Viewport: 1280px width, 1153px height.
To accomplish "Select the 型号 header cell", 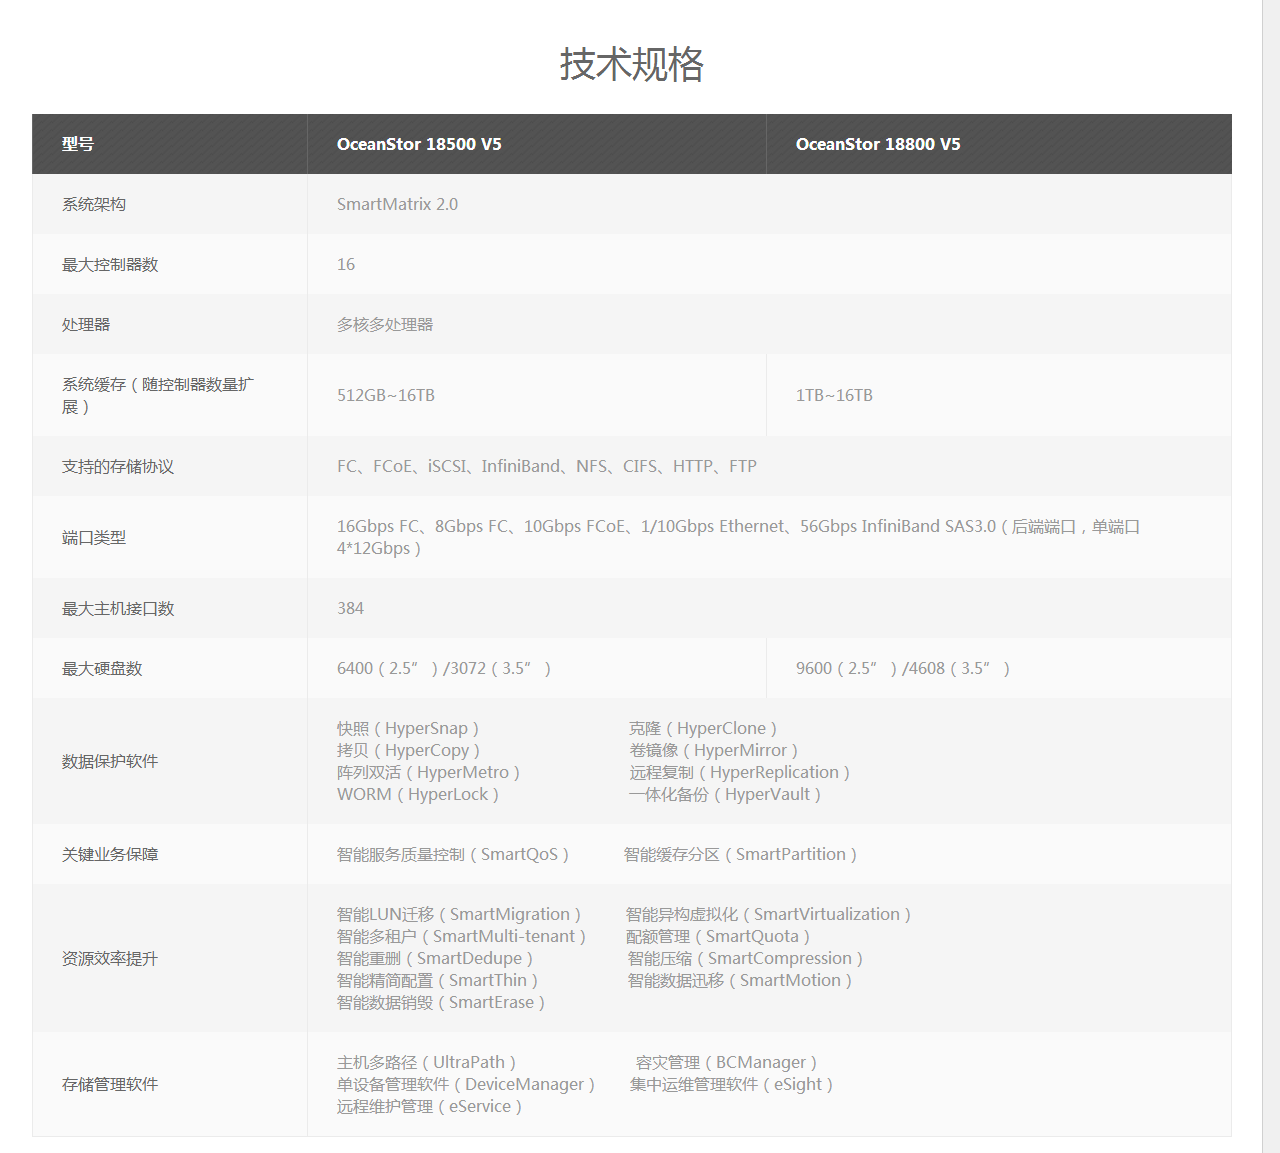I will 170,144.
